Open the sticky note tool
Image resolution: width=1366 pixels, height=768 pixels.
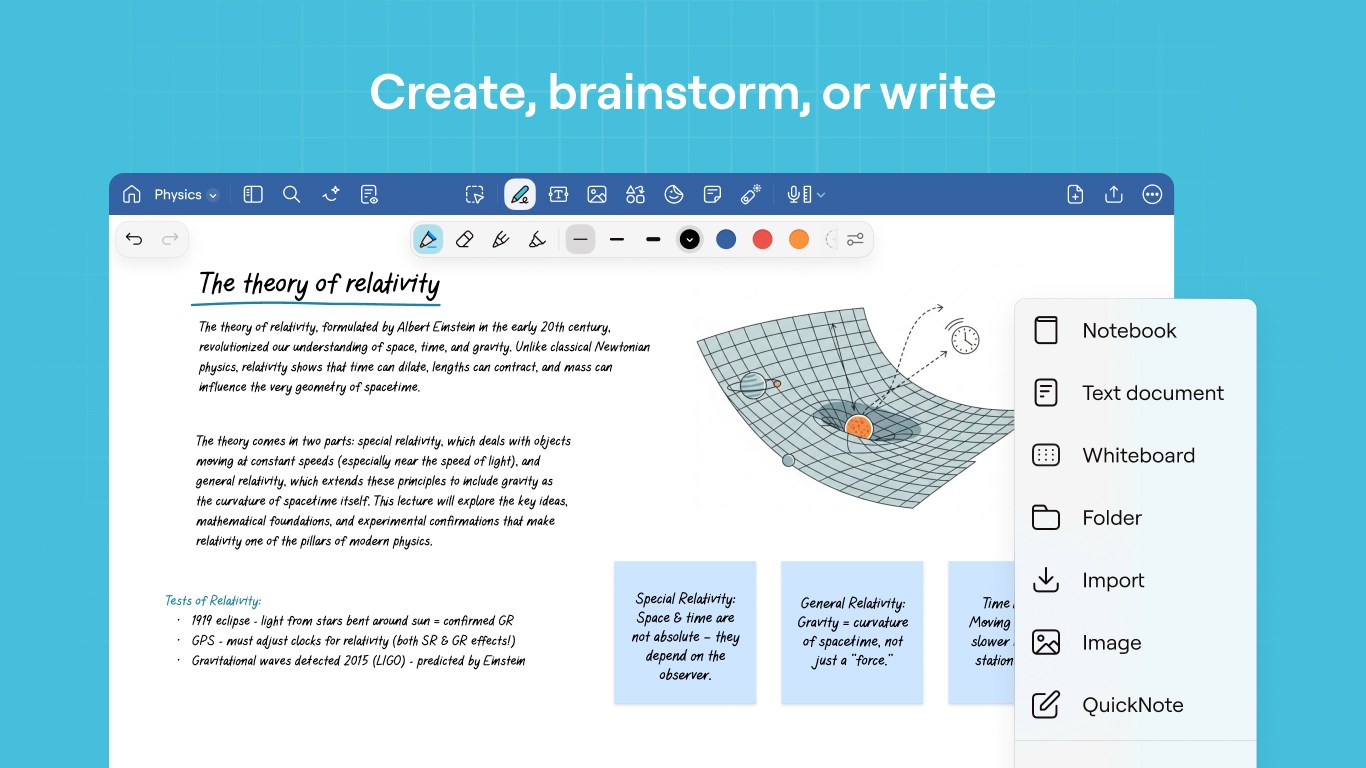(x=712, y=194)
